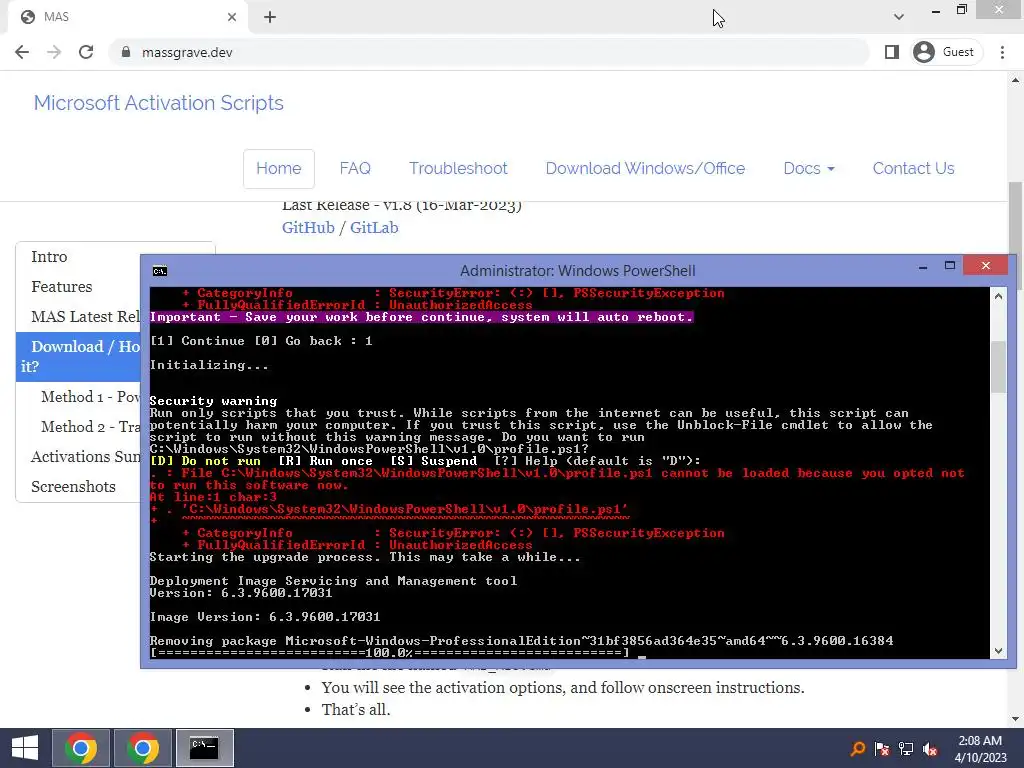Open Download Windows/Office page
Image resolution: width=1024 pixels, height=768 pixels.
(645, 168)
